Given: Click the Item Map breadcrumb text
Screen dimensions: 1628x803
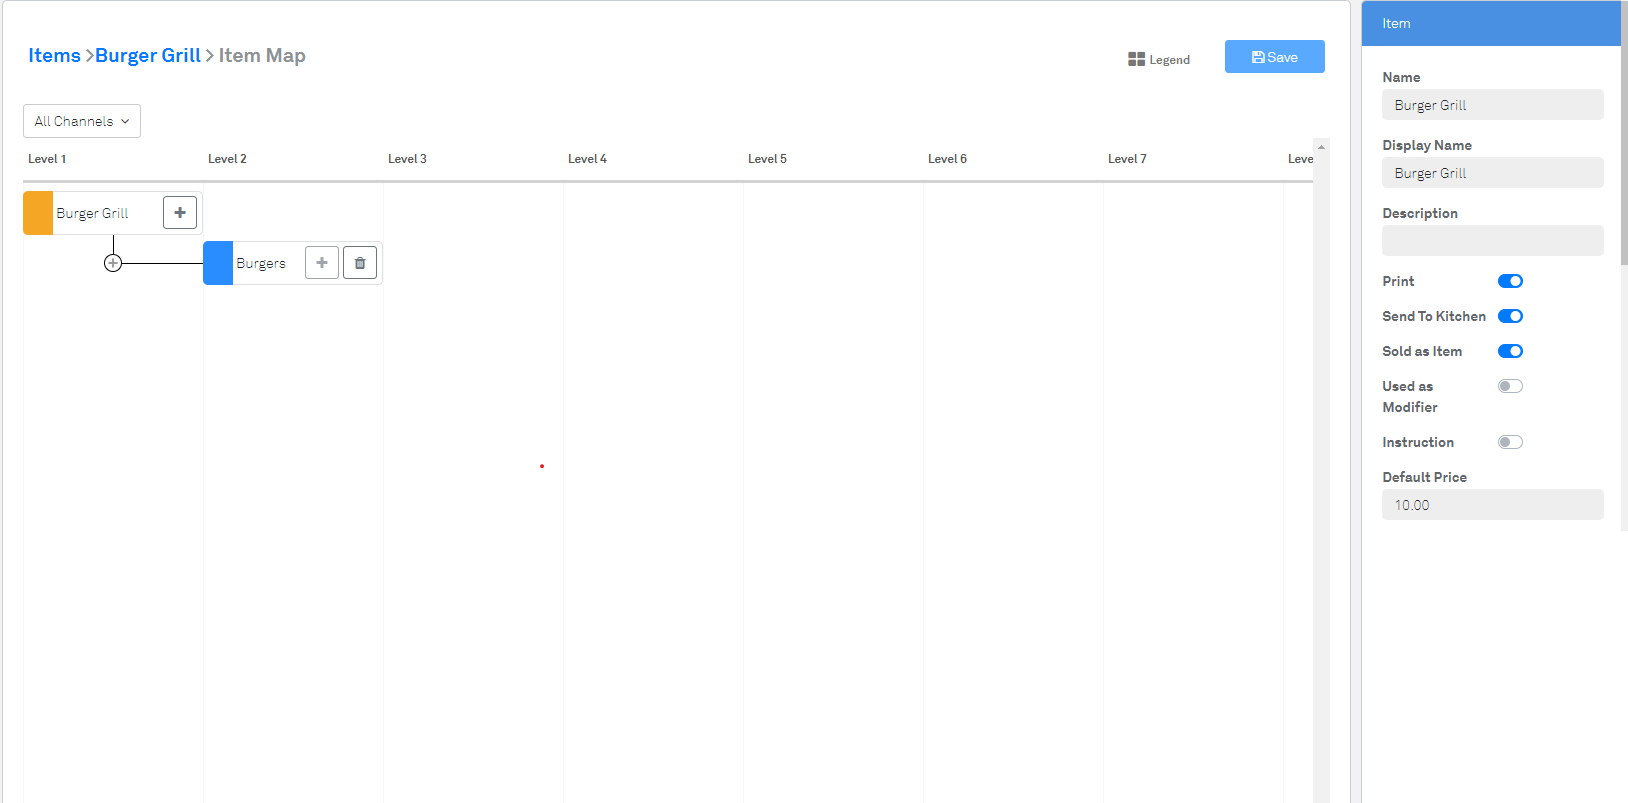Looking at the screenshot, I should point(262,55).
